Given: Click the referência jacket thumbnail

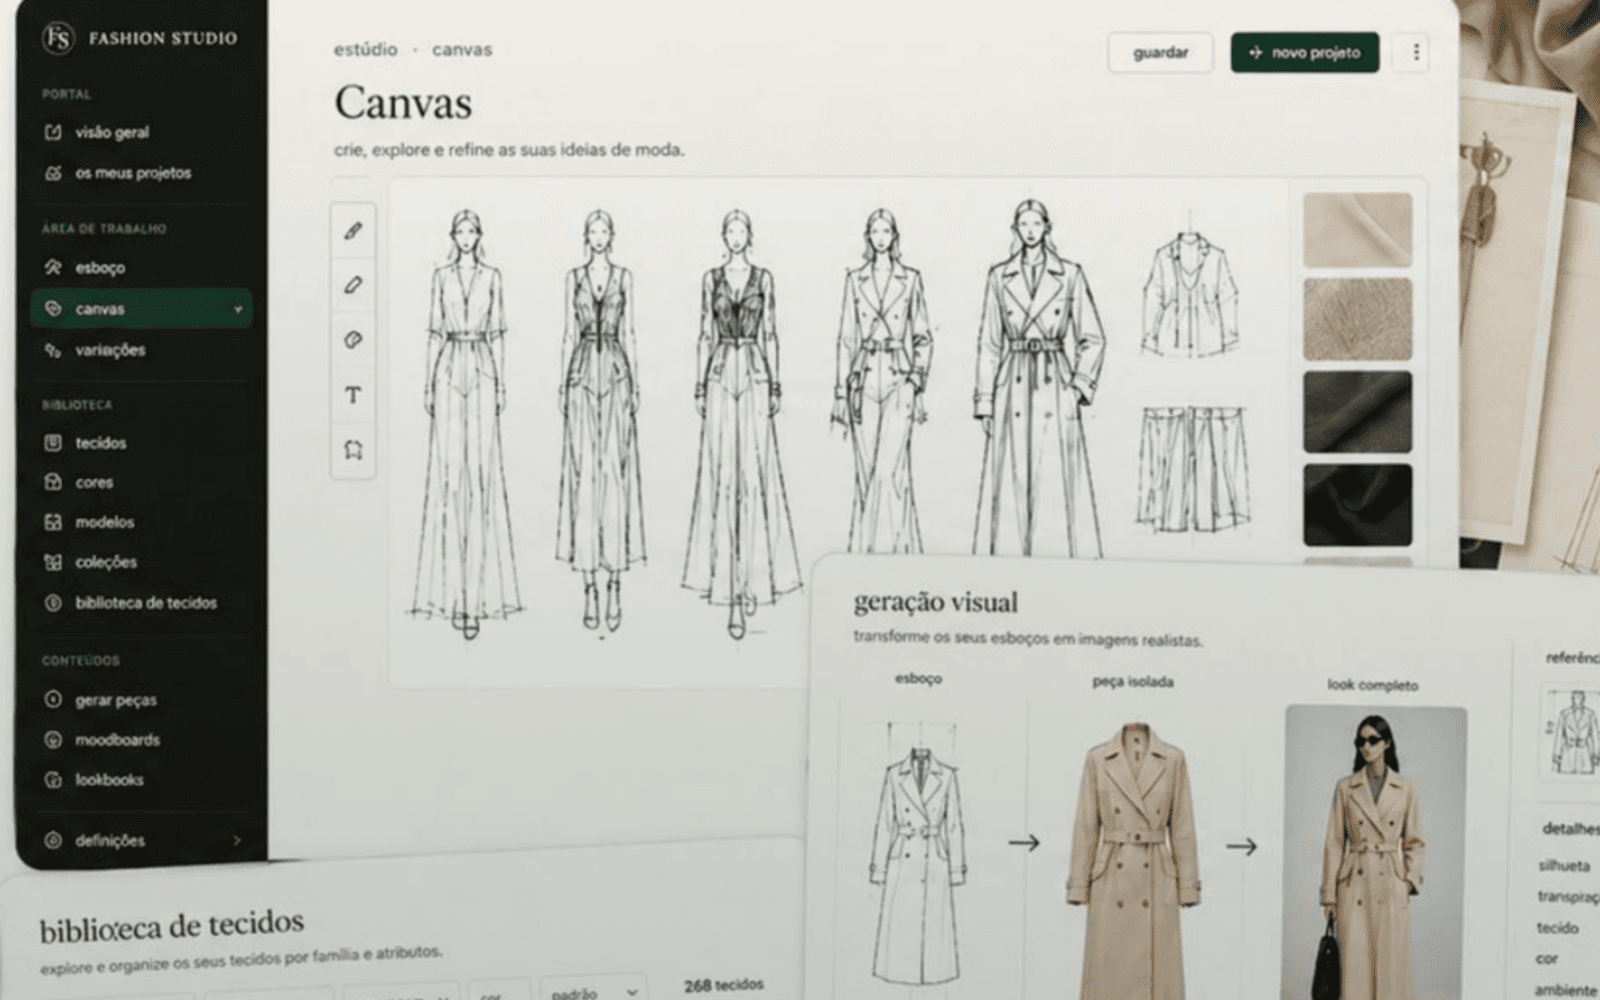Looking at the screenshot, I should [1572, 732].
